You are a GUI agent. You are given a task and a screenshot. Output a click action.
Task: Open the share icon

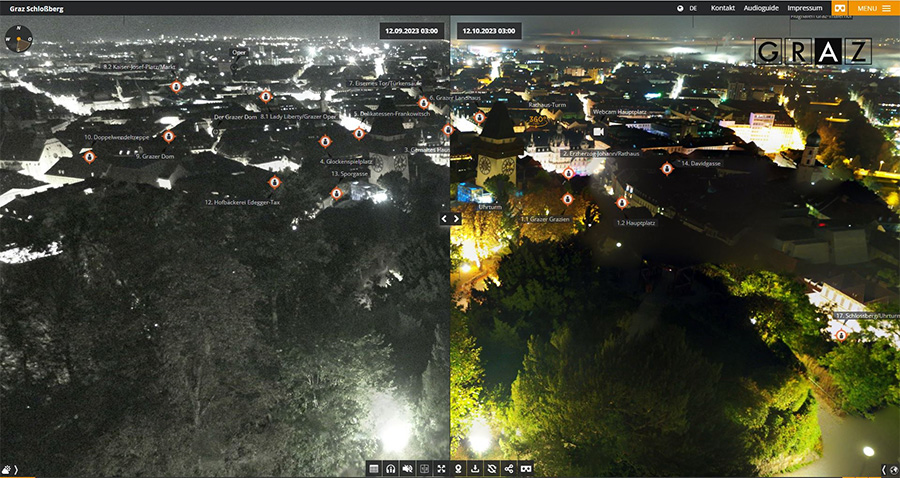click(x=509, y=469)
